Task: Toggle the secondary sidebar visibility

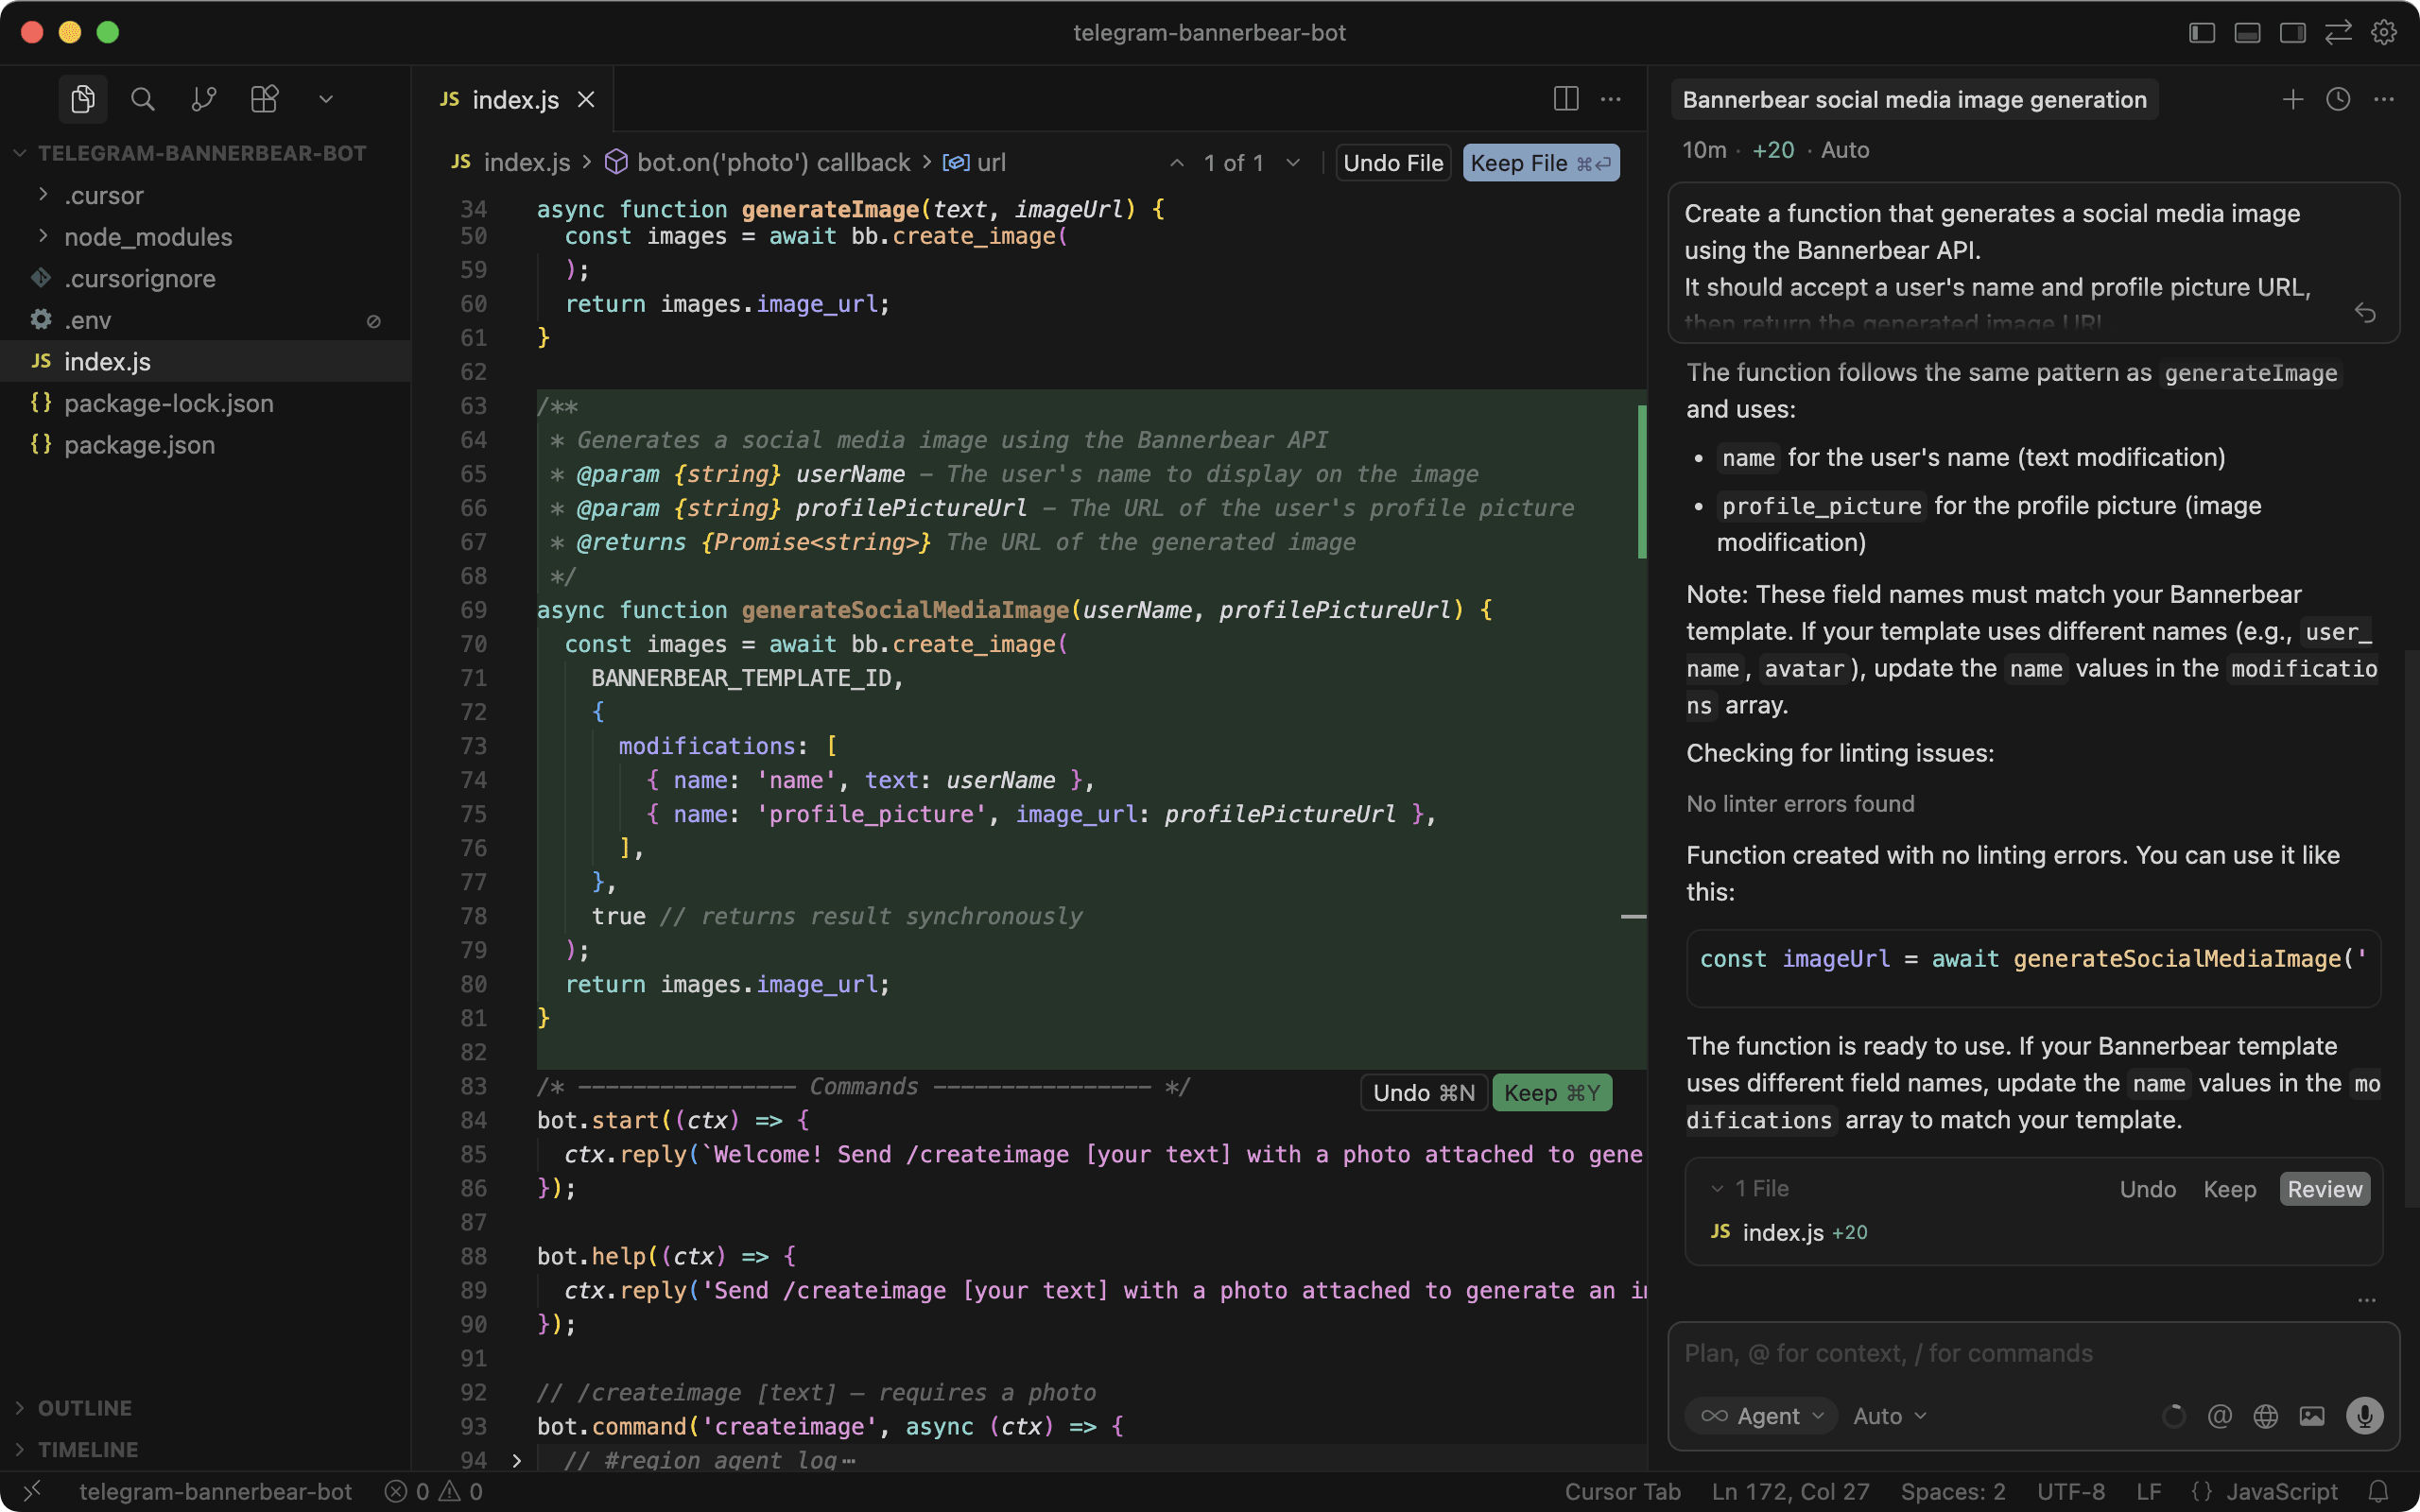Action: (x=2292, y=32)
